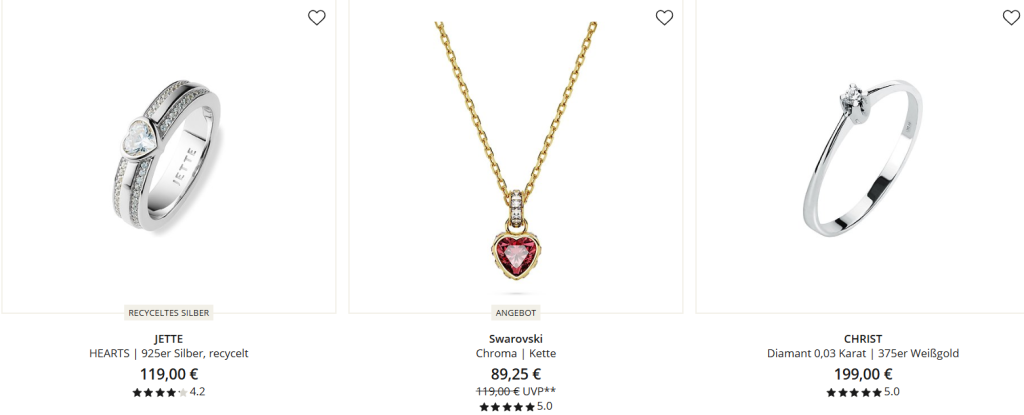Select HEARTS 925er Silber recycelt title
1024x415 pixels.
(x=168, y=354)
